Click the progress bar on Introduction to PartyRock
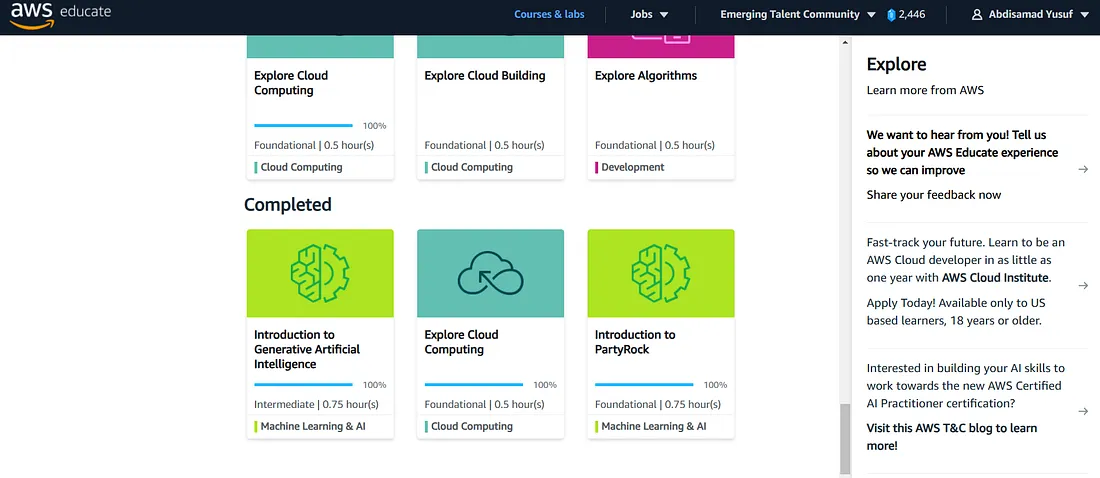The height and width of the screenshot is (478, 1100). click(x=644, y=385)
